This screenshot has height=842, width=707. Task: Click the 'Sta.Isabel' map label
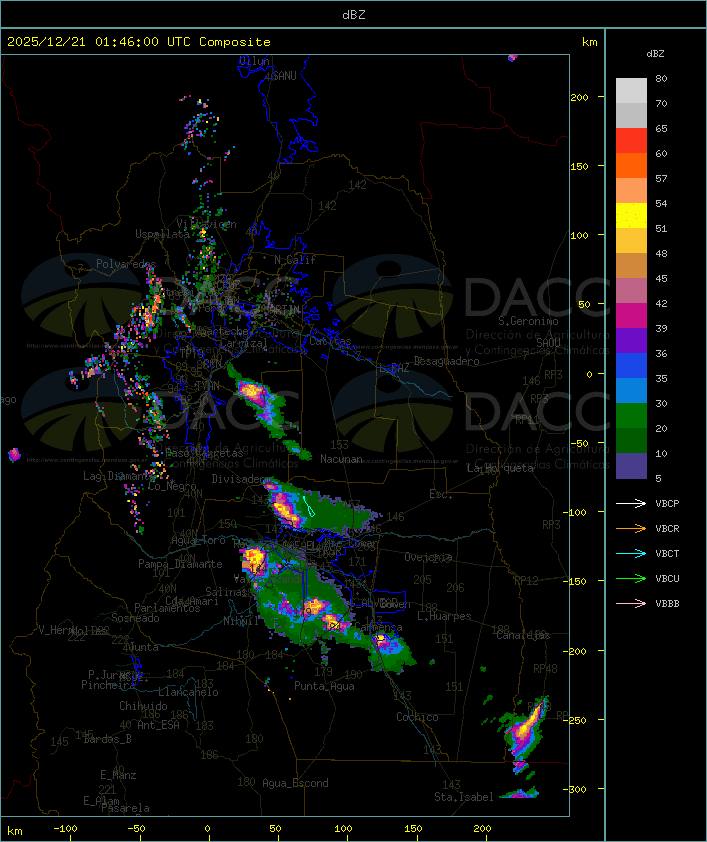pos(463,797)
